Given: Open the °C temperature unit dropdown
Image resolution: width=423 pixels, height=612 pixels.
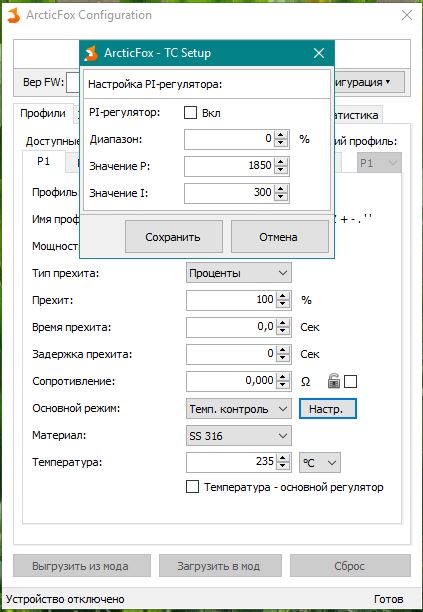Looking at the screenshot, I should [320, 463].
